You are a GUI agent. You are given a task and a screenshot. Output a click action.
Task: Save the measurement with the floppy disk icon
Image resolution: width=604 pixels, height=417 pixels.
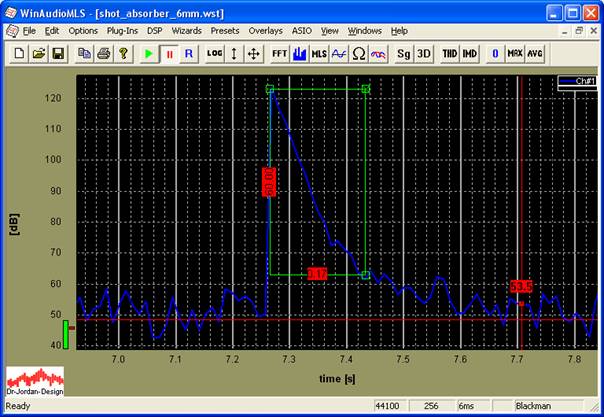click(59, 54)
